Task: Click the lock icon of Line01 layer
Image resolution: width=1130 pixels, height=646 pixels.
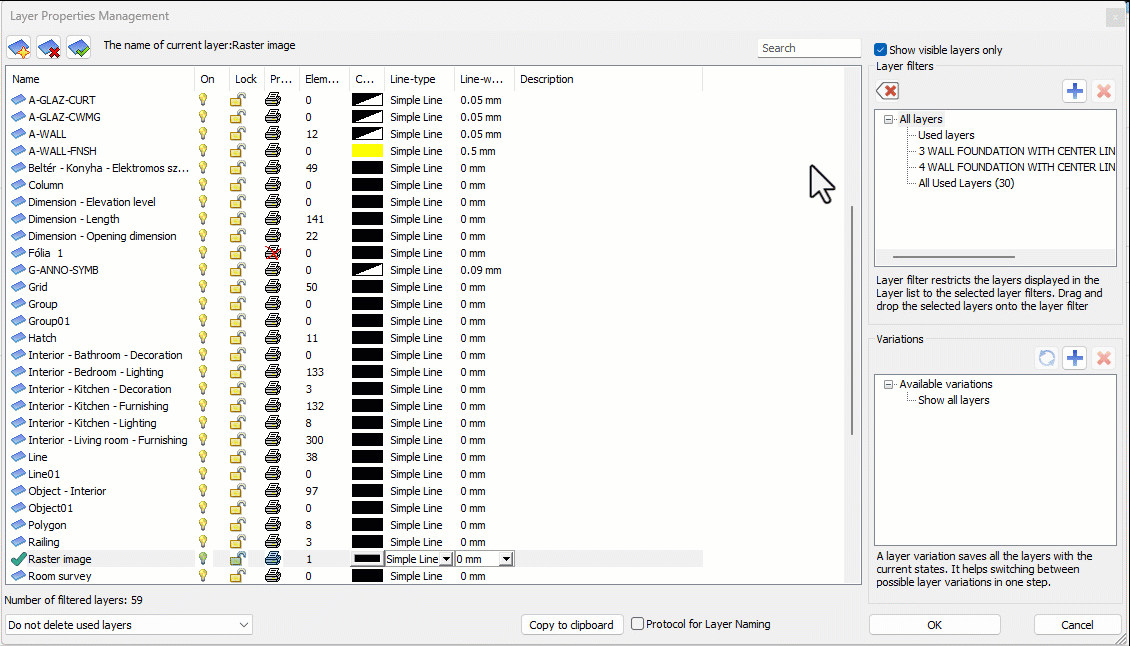Action: click(238, 474)
